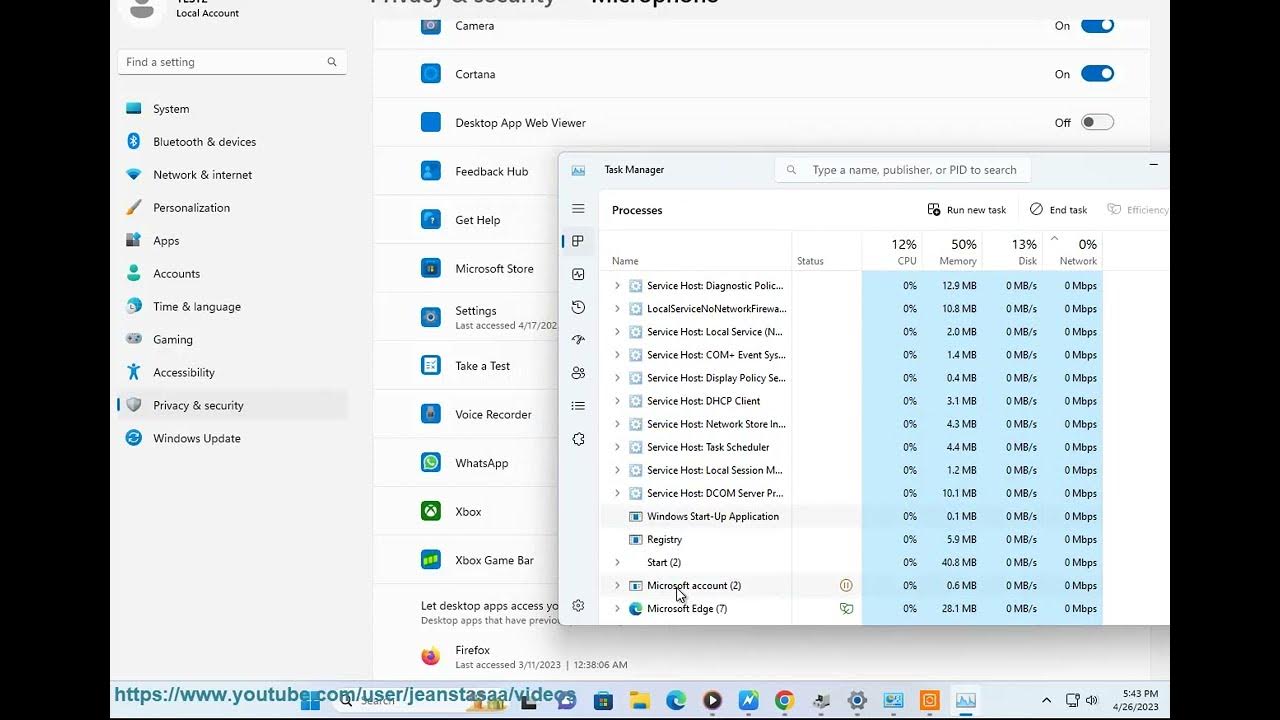Expand Start (2) process group

click(617, 562)
